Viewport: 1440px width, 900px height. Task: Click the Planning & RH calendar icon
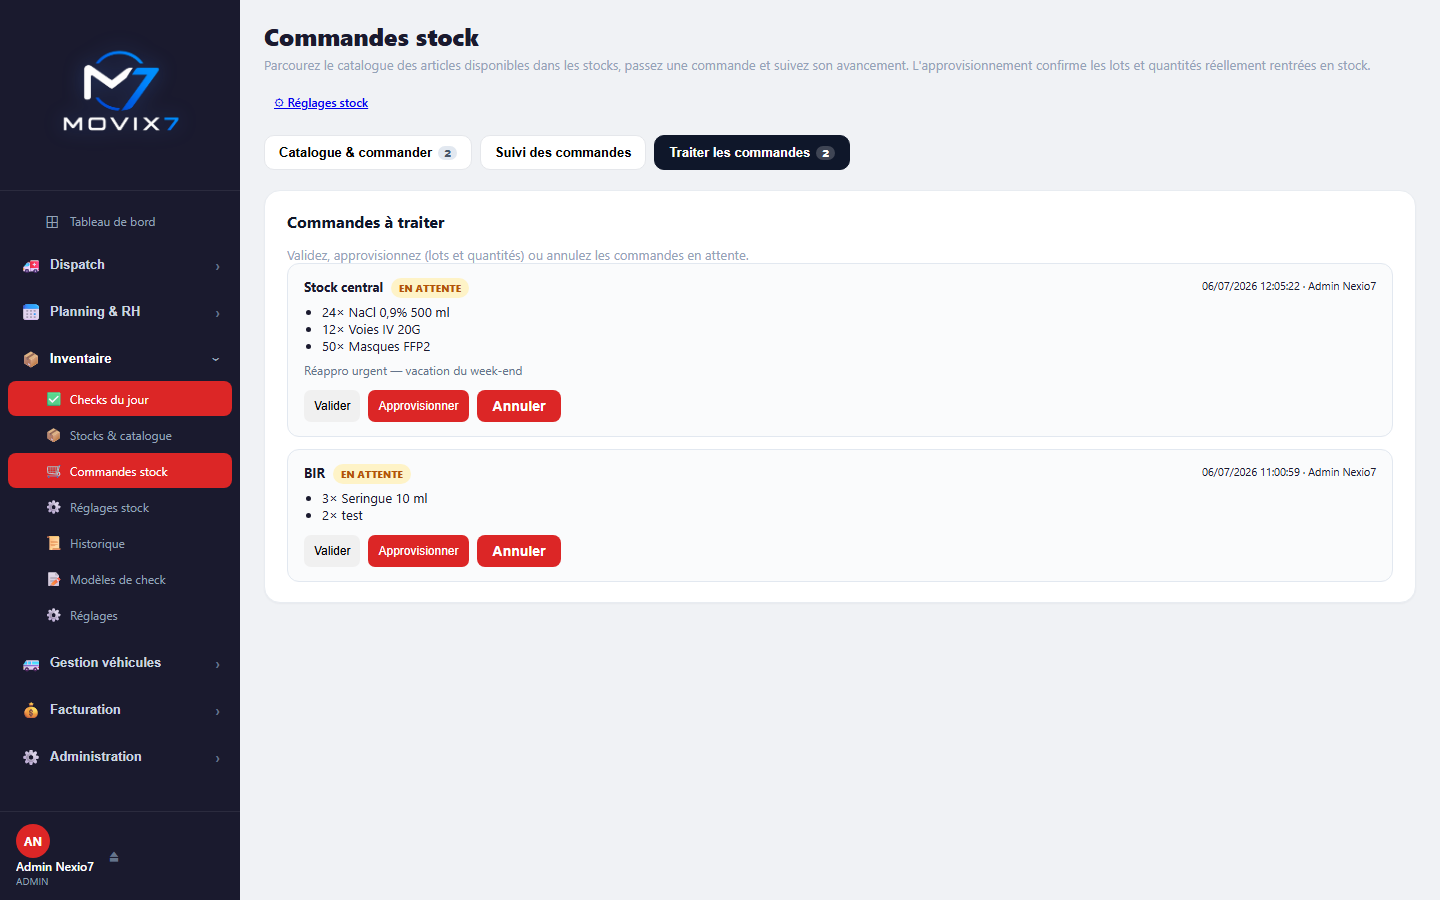[x=31, y=312]
